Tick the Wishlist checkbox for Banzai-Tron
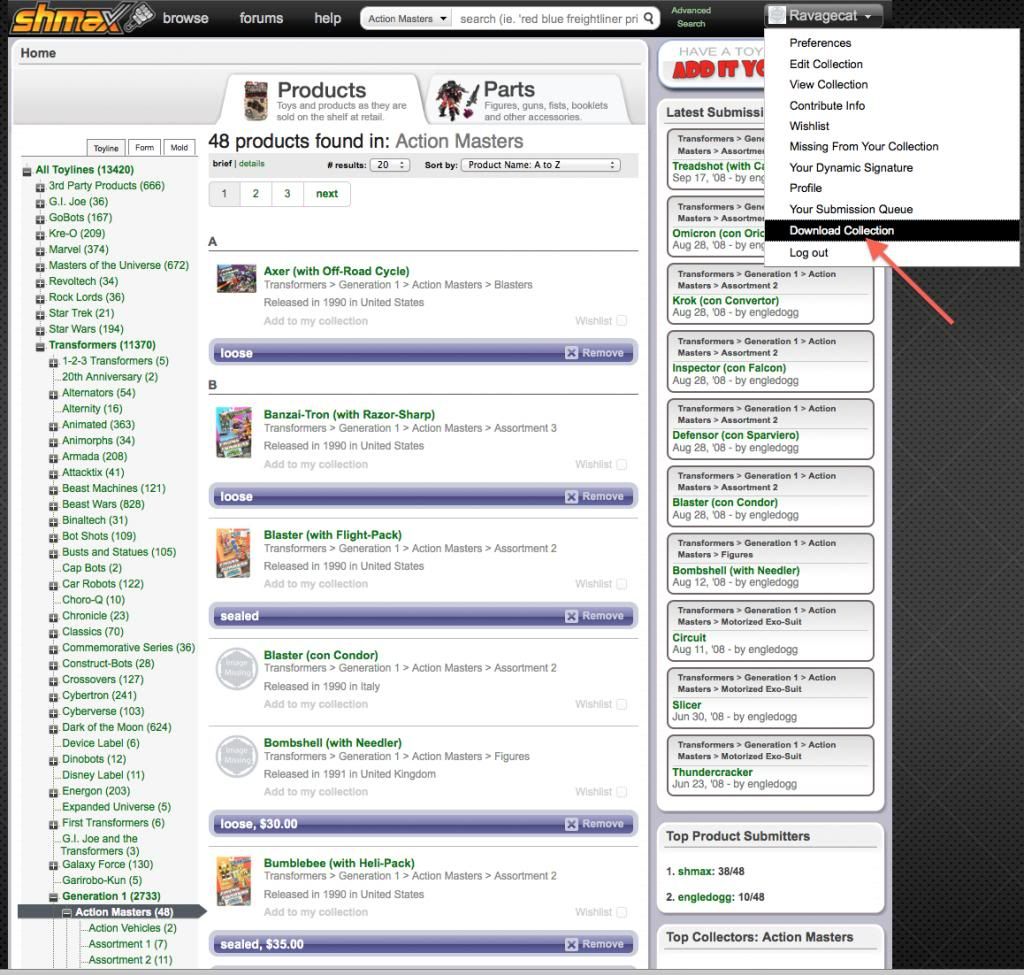This screenshot has width=1024, height=975. 622,464
